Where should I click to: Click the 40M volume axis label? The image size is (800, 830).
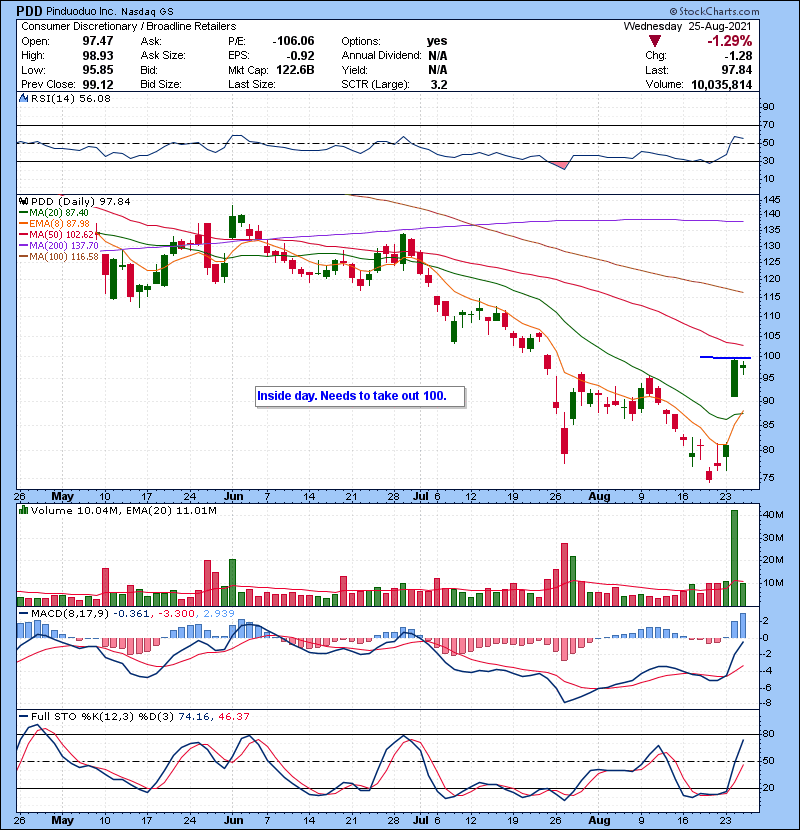[x=773, y=515]
